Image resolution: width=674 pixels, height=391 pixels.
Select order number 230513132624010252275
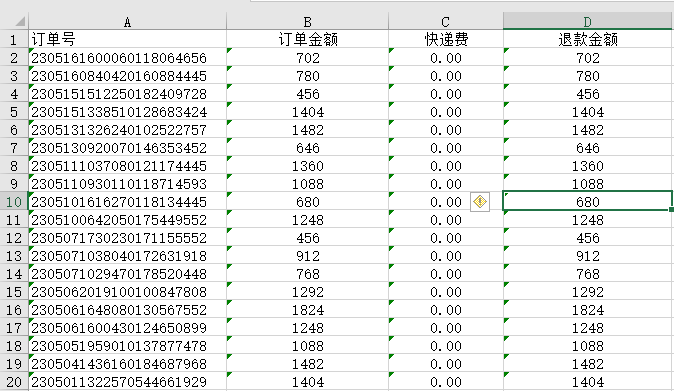point(127,129)
